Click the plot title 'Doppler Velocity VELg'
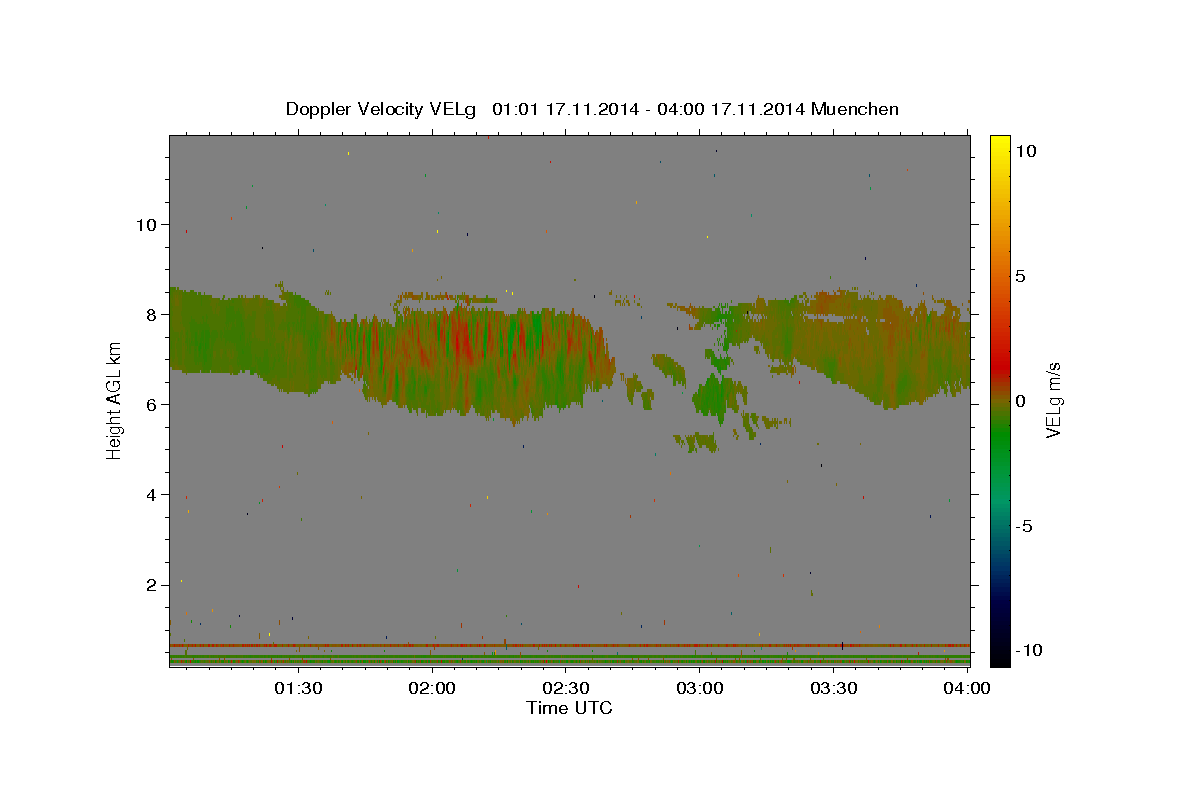This screenshot has height=800, width=1200. [383, 109]
